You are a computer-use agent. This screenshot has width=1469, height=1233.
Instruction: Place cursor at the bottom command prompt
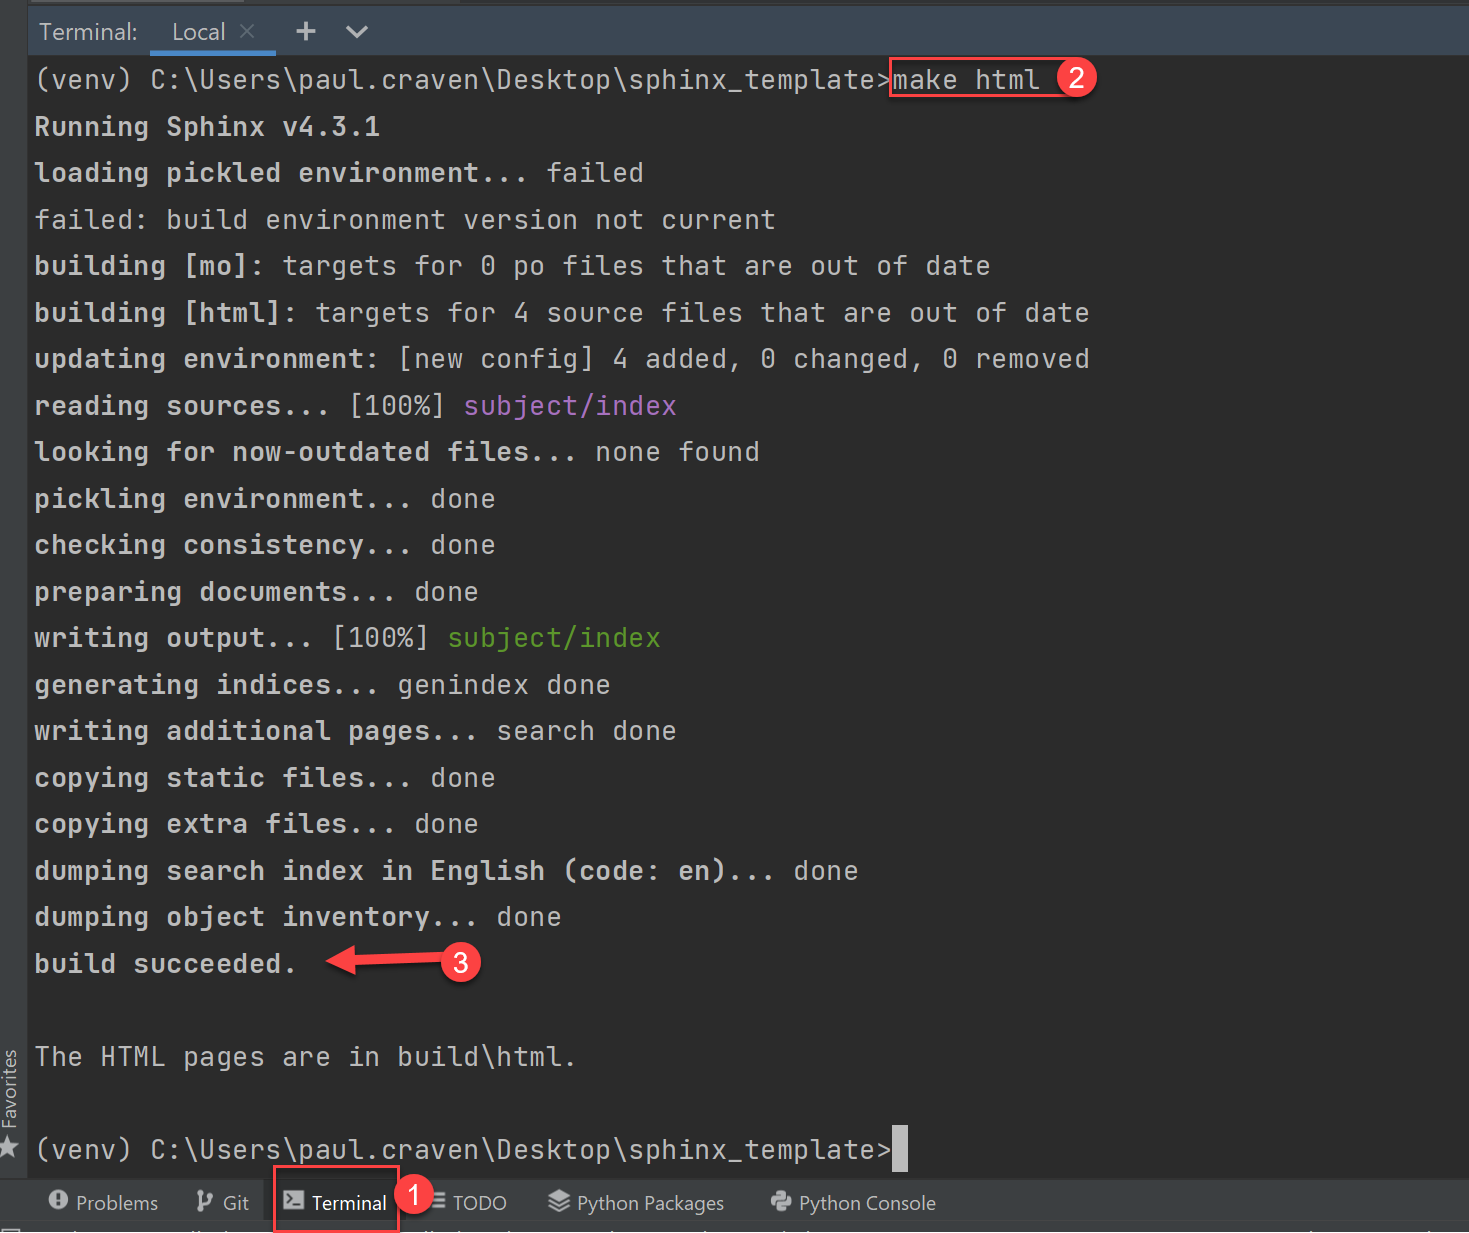(899, 1149)
